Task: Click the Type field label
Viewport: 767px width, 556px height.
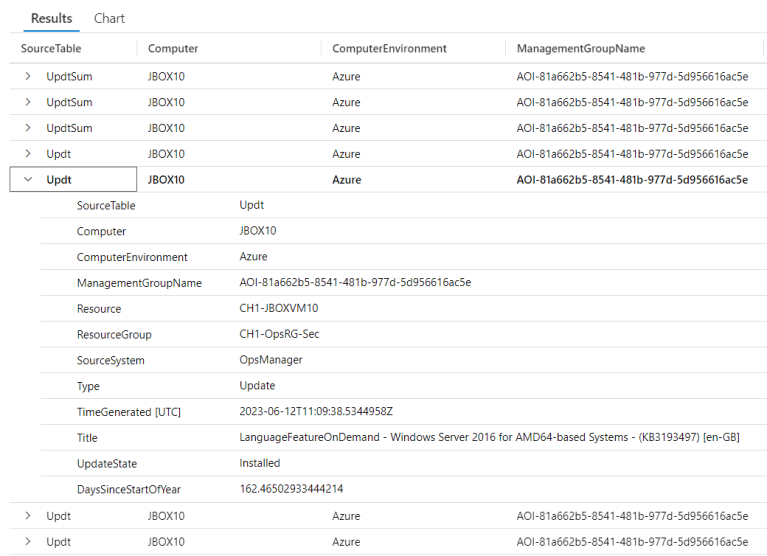Action: [x=88, y=386]
